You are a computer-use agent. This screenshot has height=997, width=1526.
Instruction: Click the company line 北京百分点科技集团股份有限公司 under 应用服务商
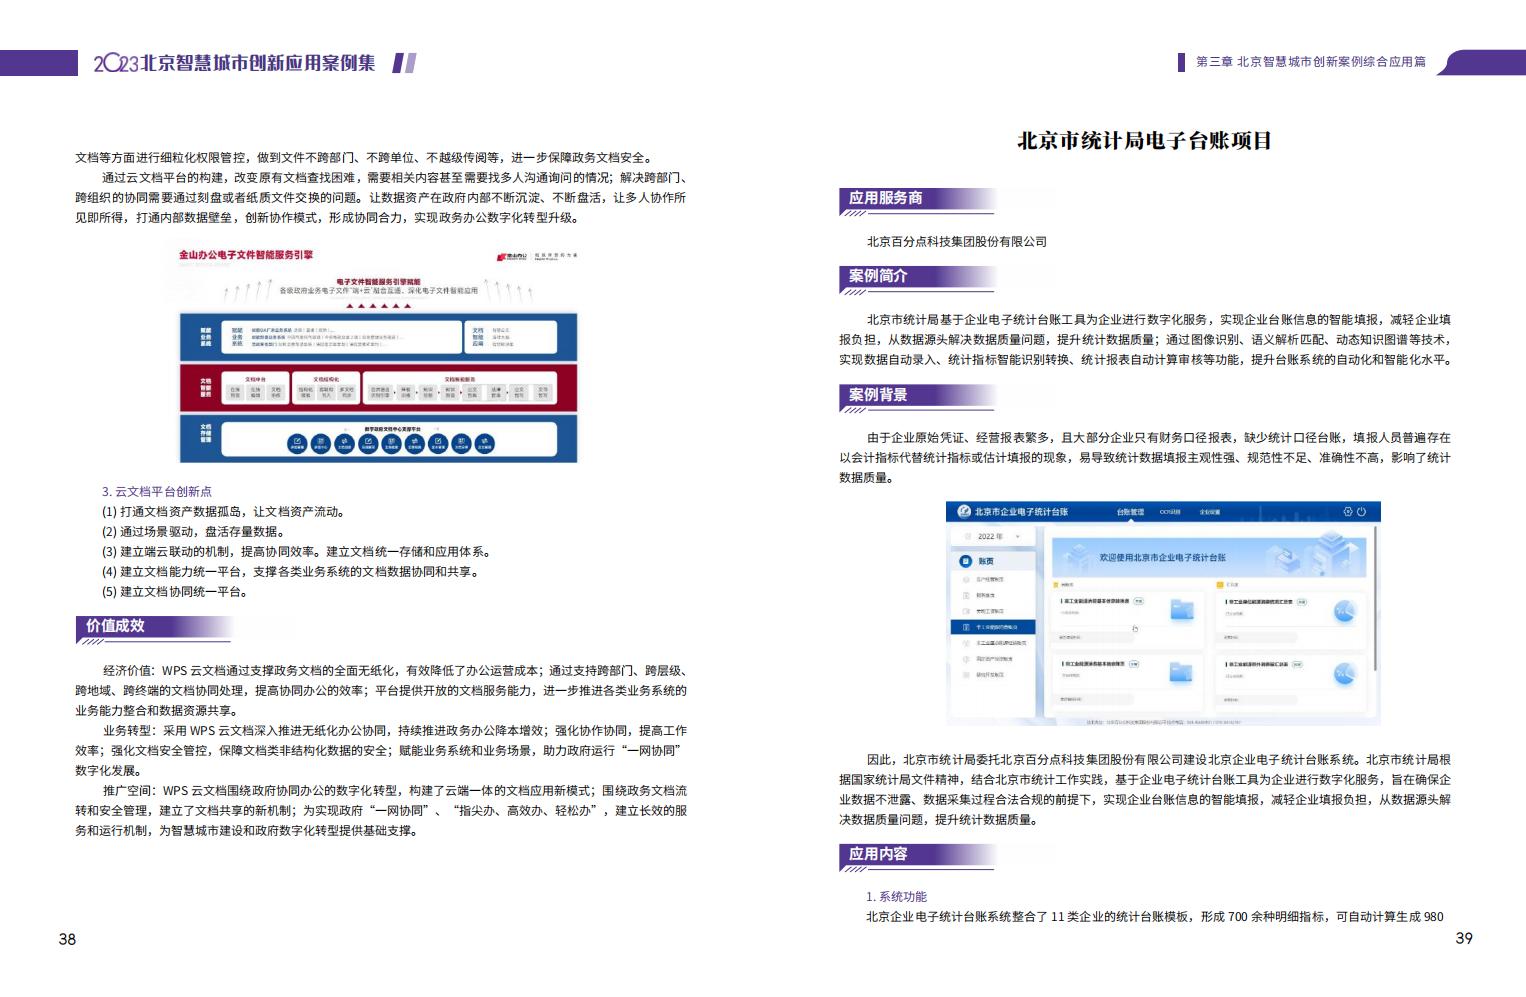957,242
